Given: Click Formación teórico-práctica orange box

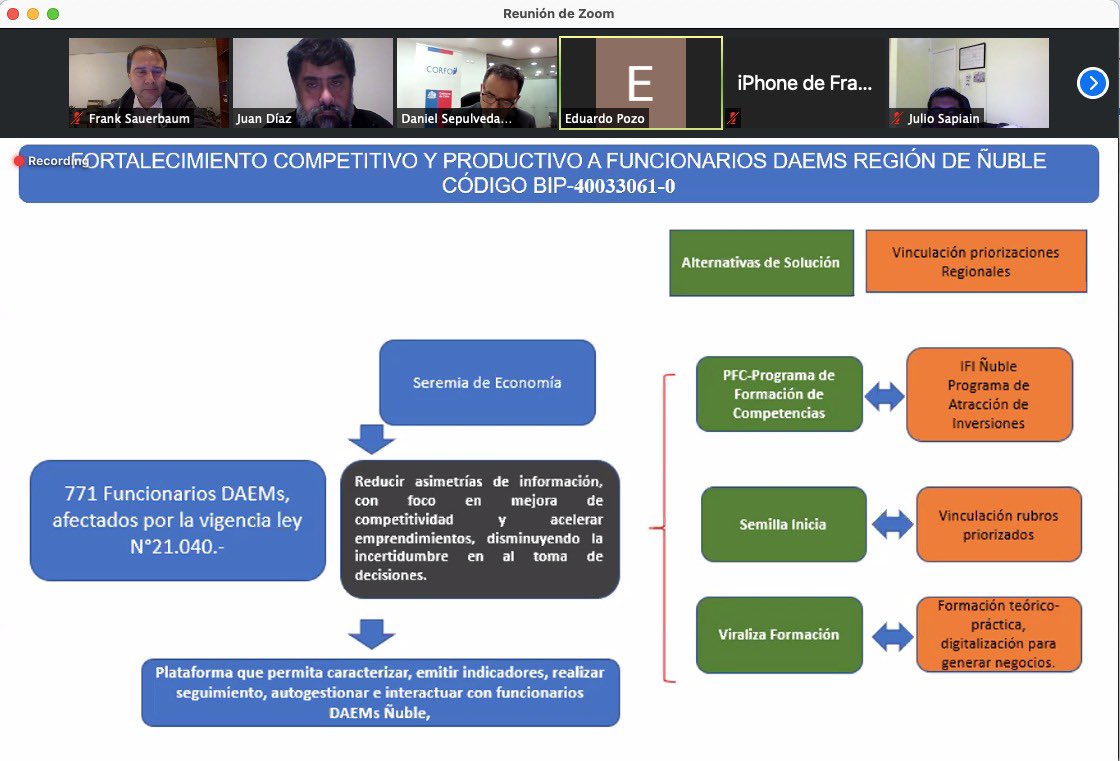Looking at the screenshot, I should [x=999, y=635].
